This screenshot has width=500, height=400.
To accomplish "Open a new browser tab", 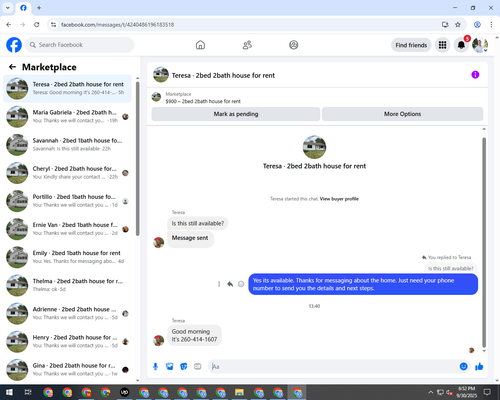I will (39, 8).
